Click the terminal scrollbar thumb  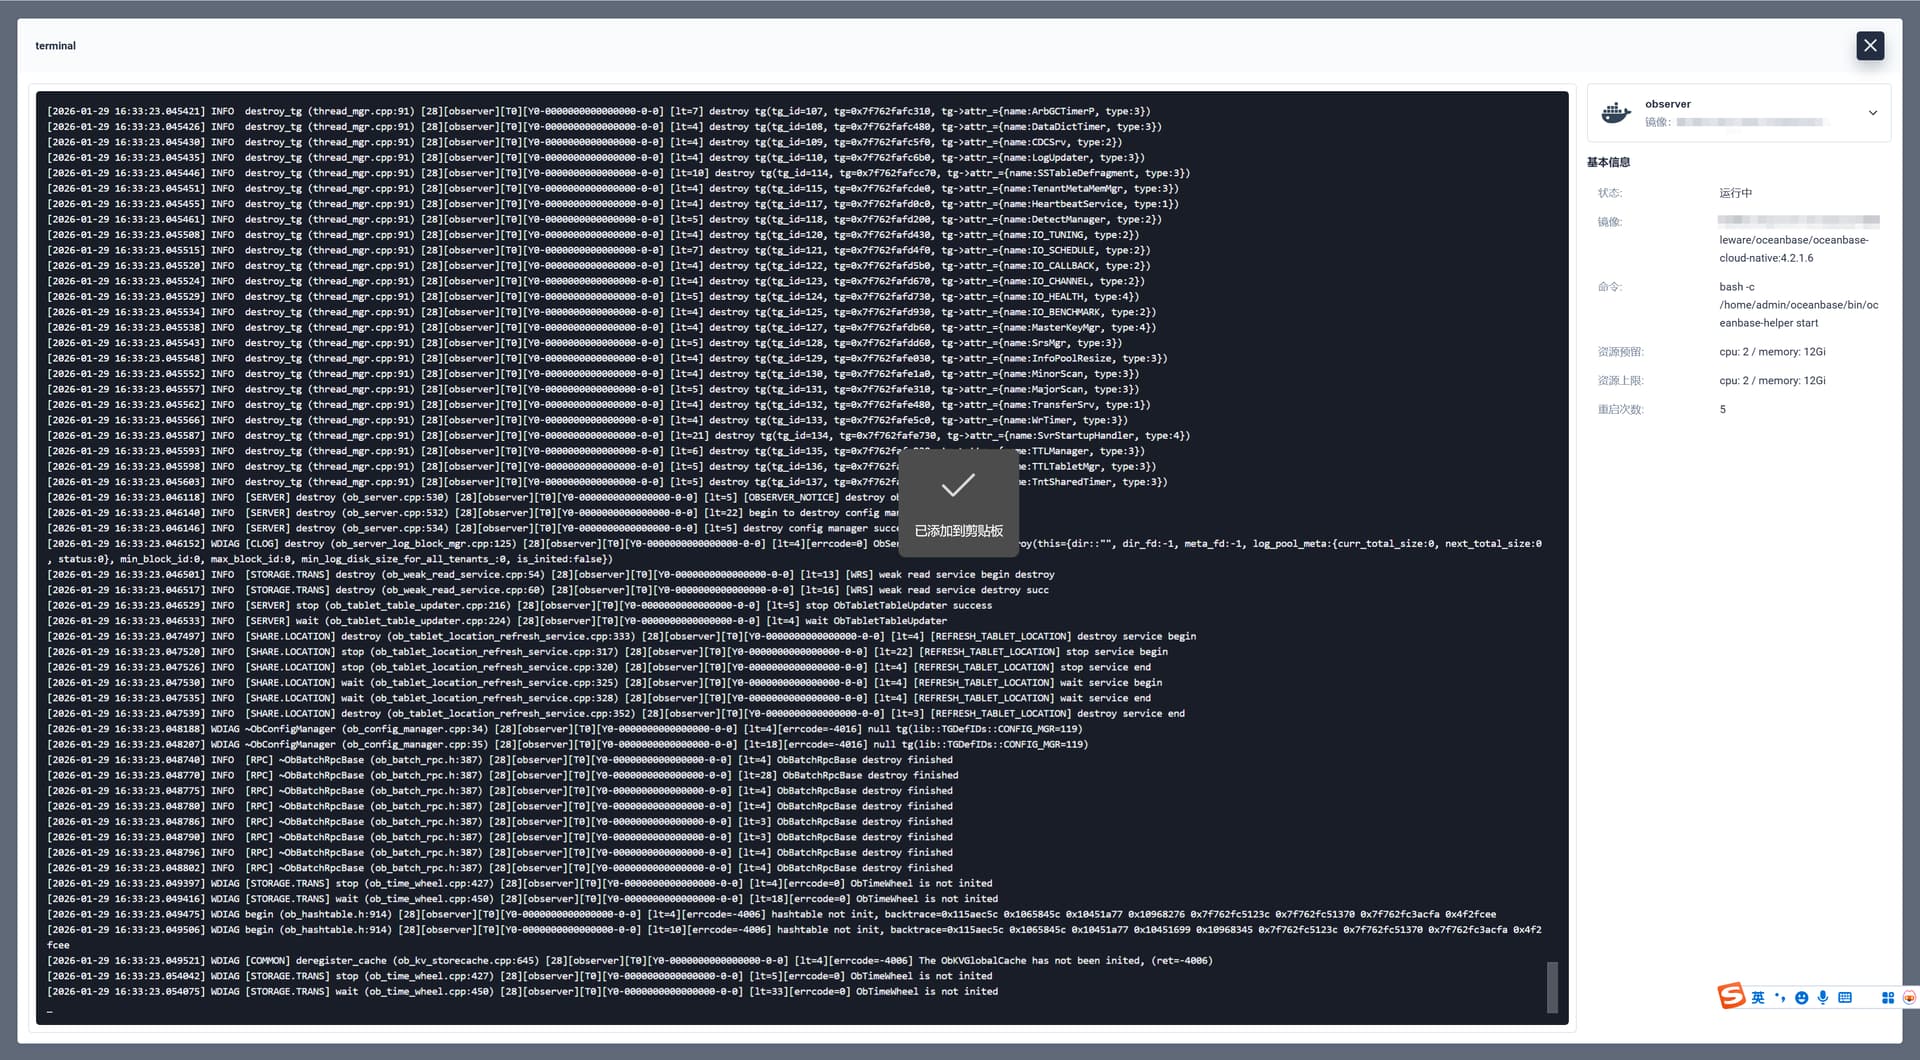pos(1552,987)
